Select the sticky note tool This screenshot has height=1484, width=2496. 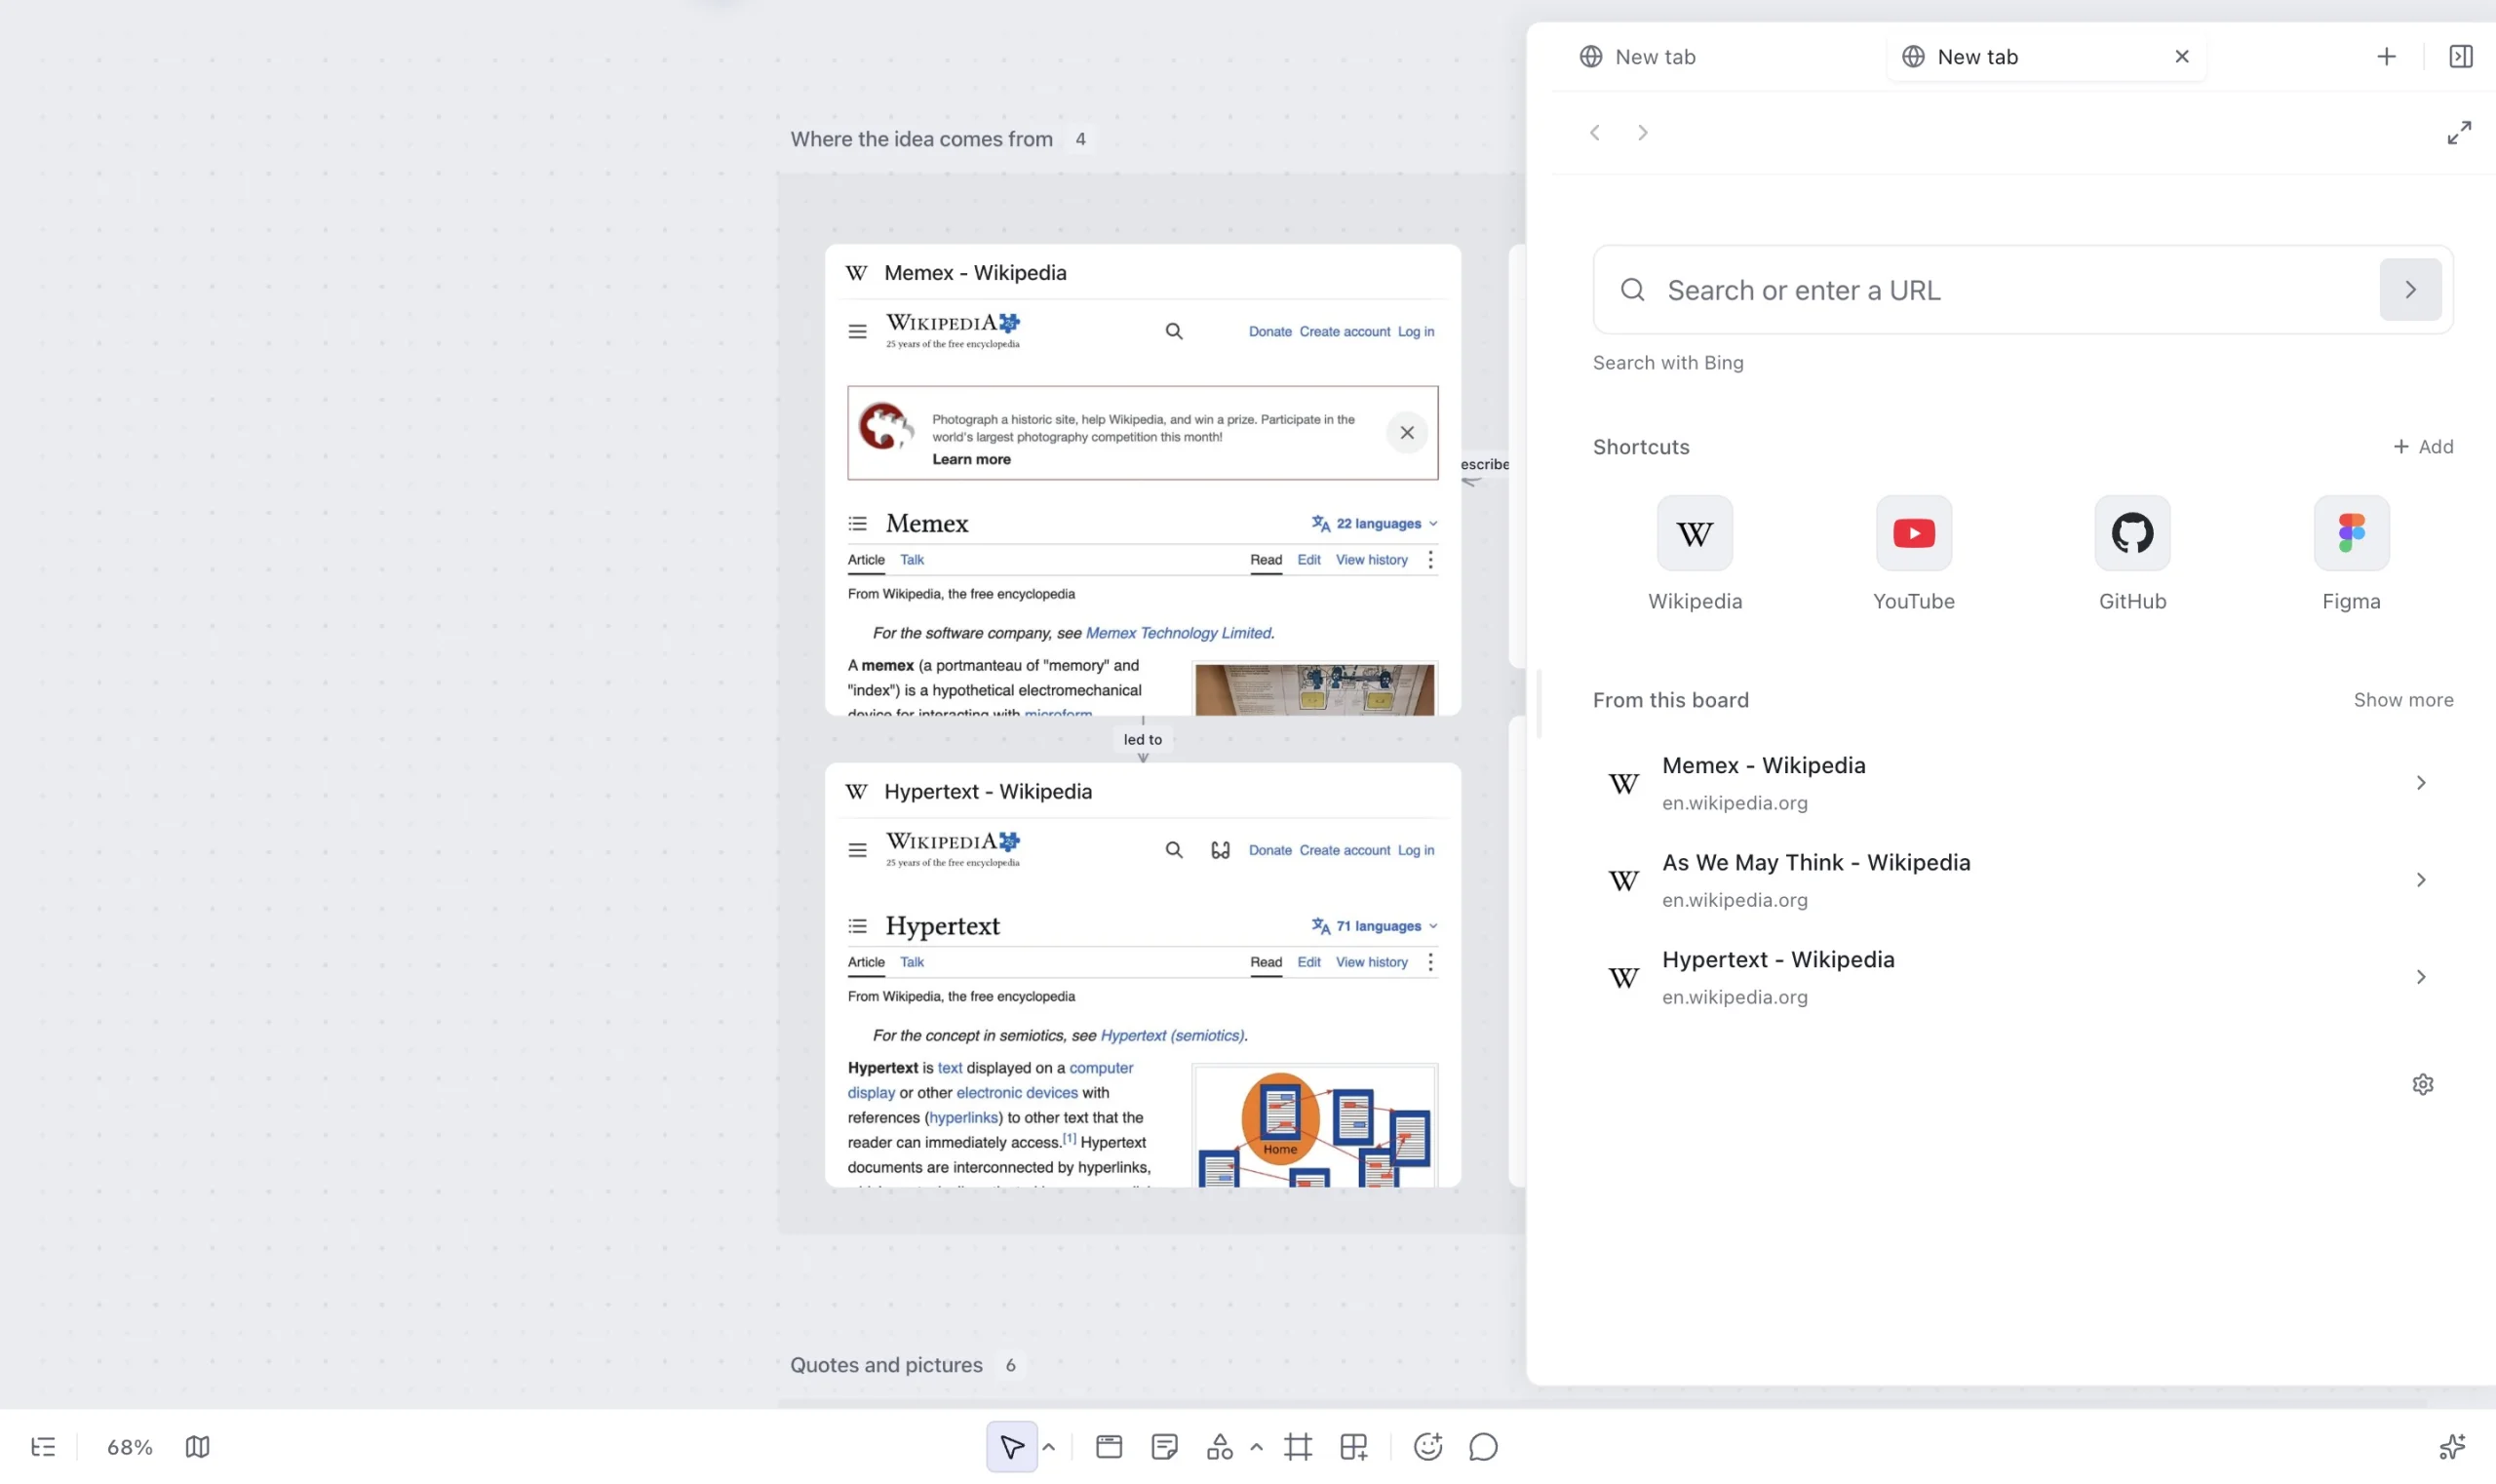[x=1164, y=1446]
